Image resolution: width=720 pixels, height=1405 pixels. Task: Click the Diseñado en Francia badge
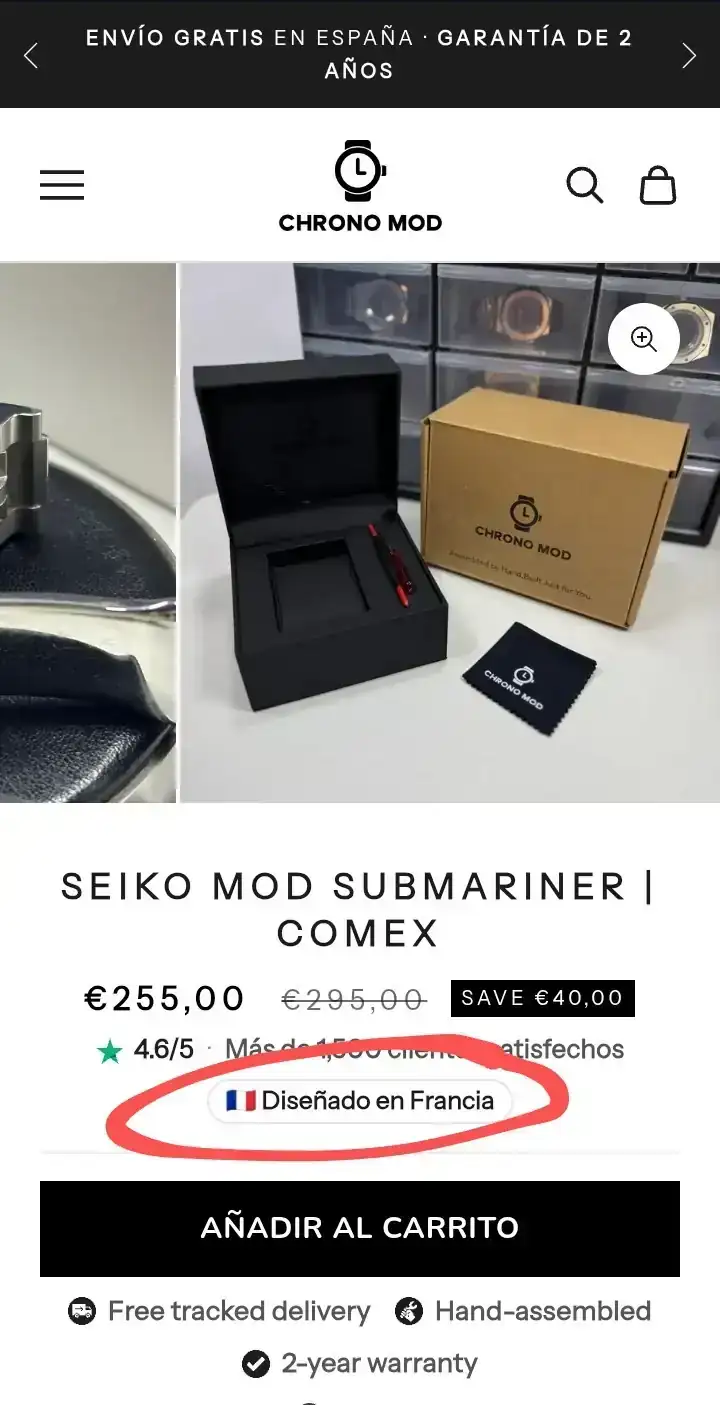[360, 1101]
